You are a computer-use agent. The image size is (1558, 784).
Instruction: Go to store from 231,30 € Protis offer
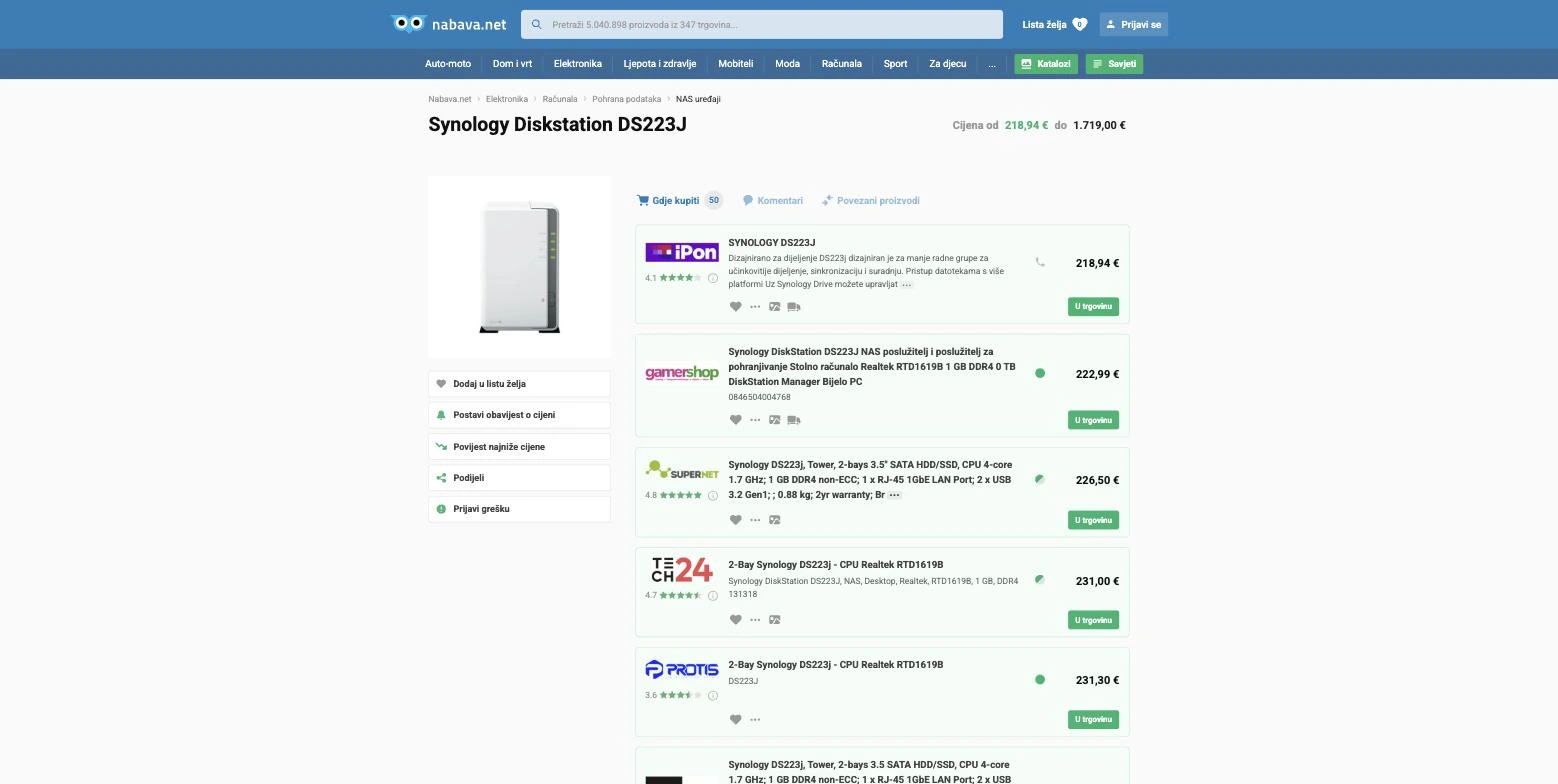point(1093,719)
